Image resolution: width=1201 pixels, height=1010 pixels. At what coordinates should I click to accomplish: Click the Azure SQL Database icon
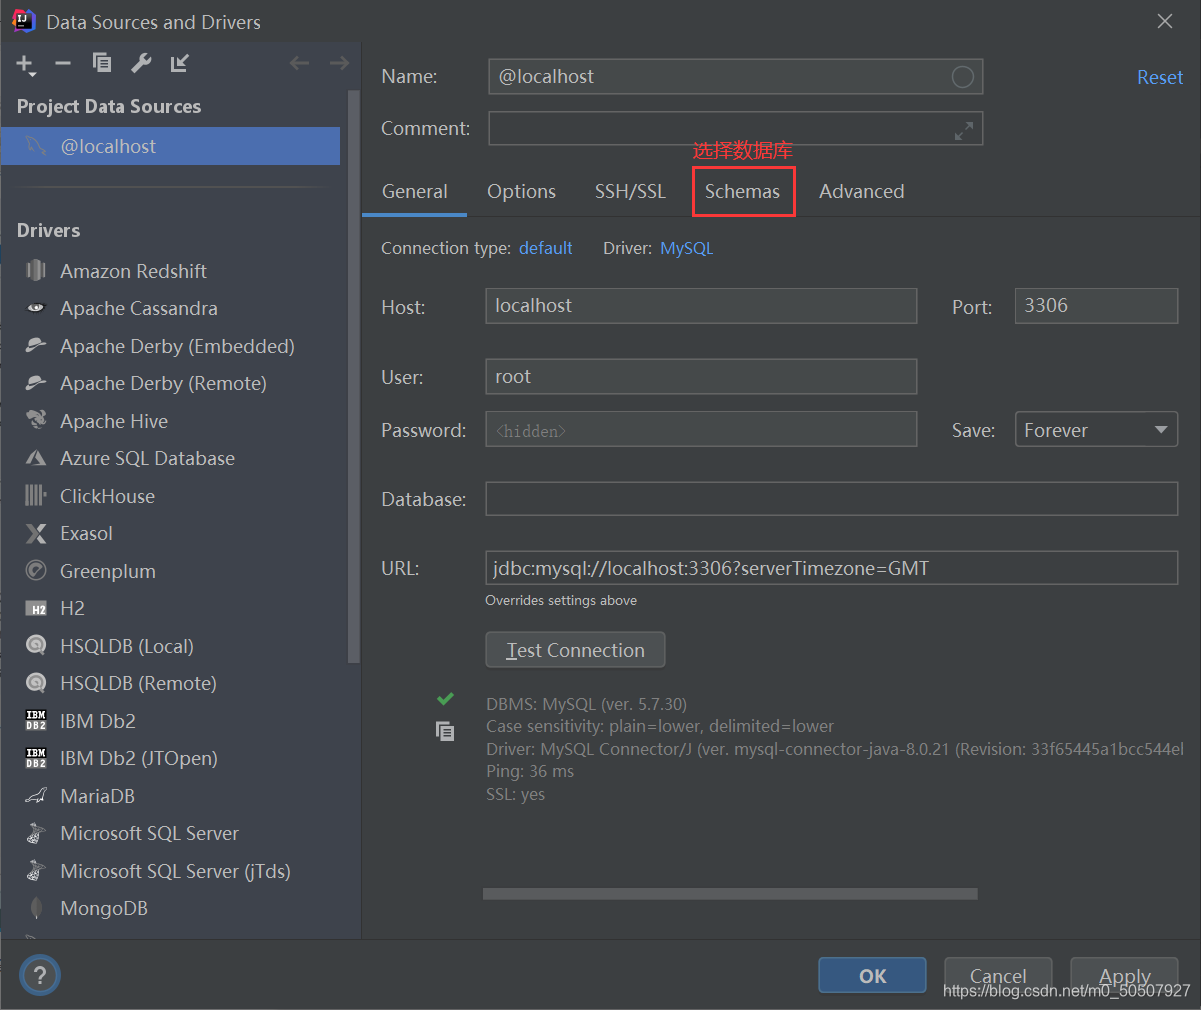pos(36,458)
